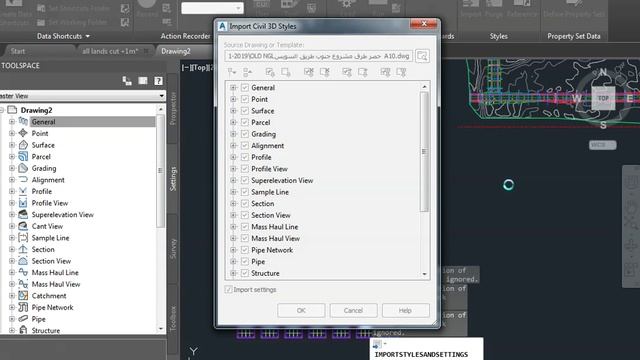Uncheck the General styles checkbox in dialog

coord(245,87)
